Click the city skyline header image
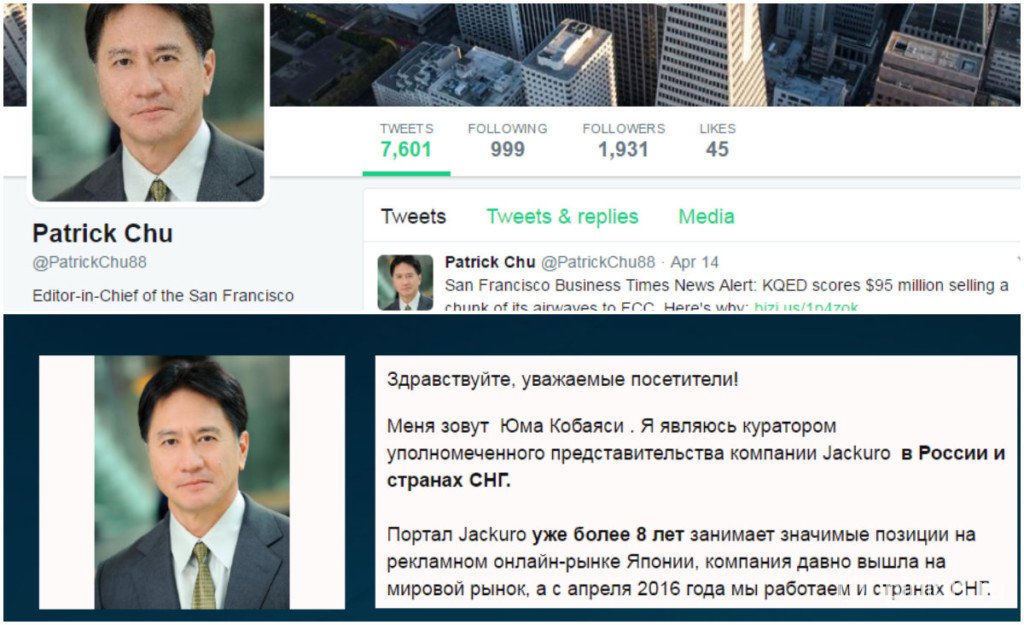1024x625 pixels. click(645, 54)
